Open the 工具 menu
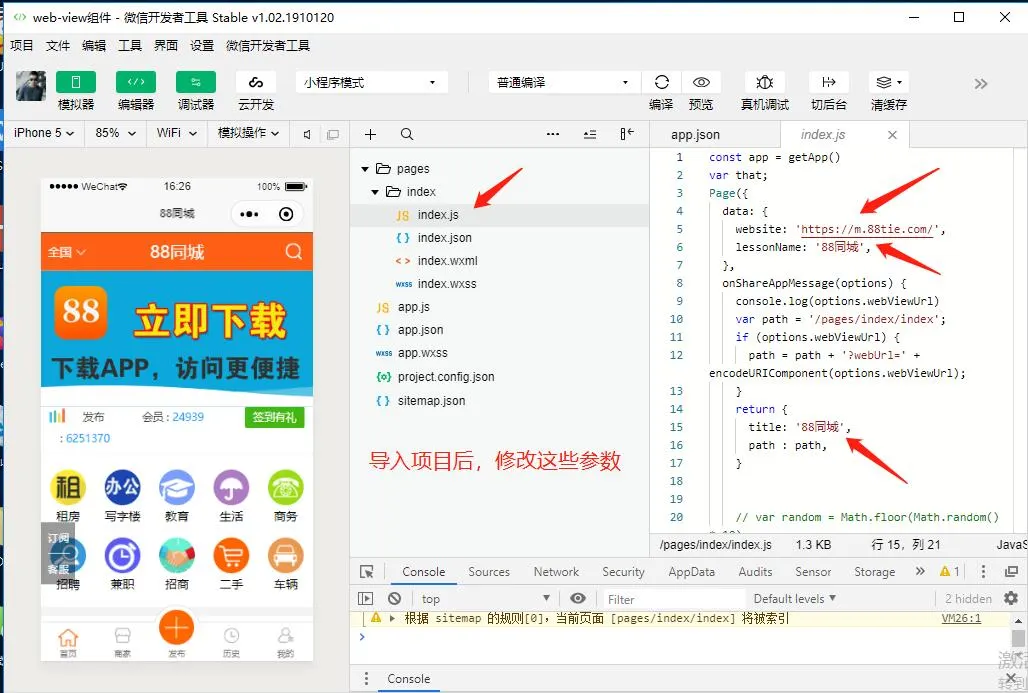1028x693 pixels. tap(130, 45)
